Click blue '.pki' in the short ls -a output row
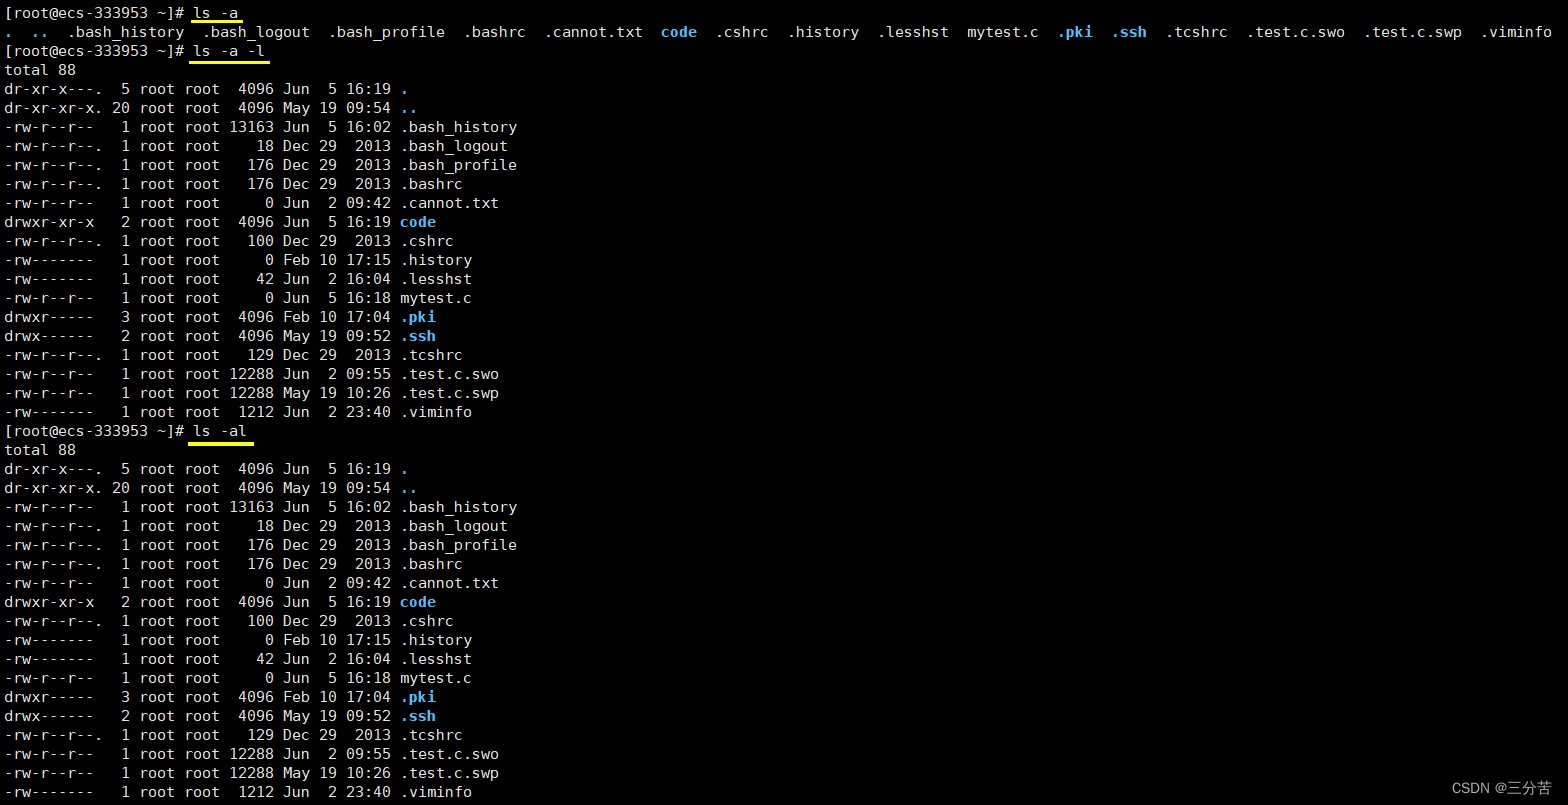 (x=1075, y=32)
